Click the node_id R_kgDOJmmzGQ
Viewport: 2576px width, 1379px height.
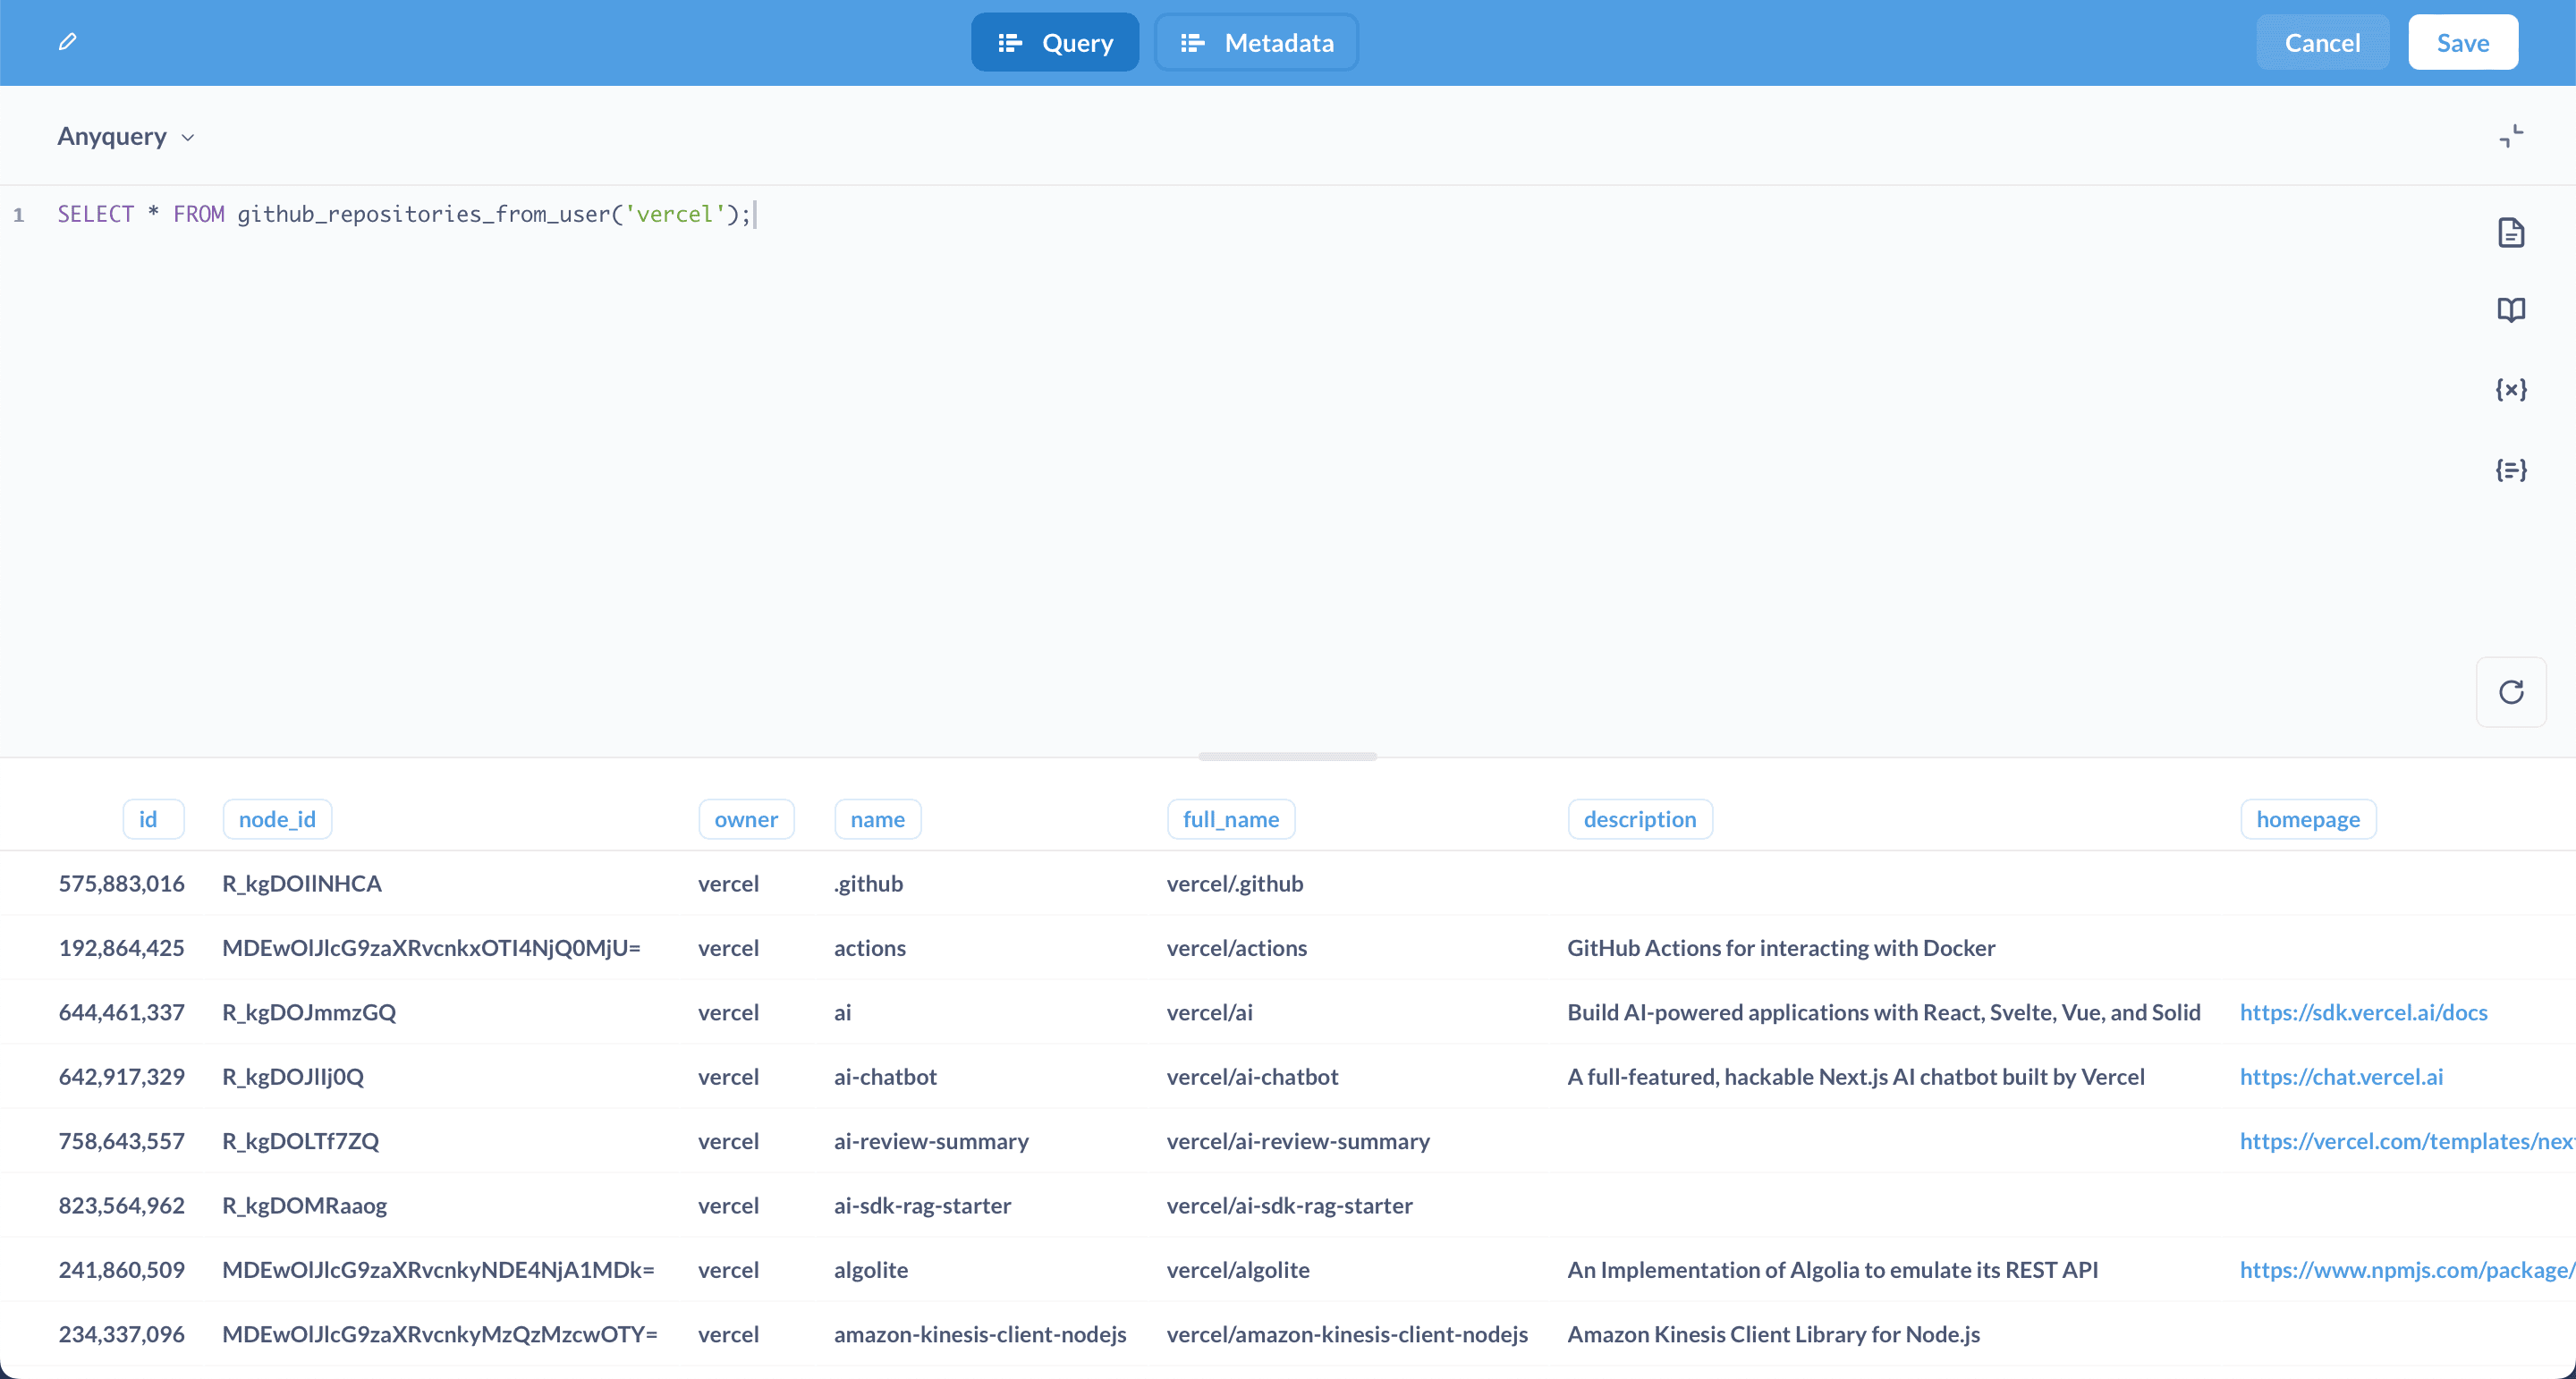(x=309, y=1012)
